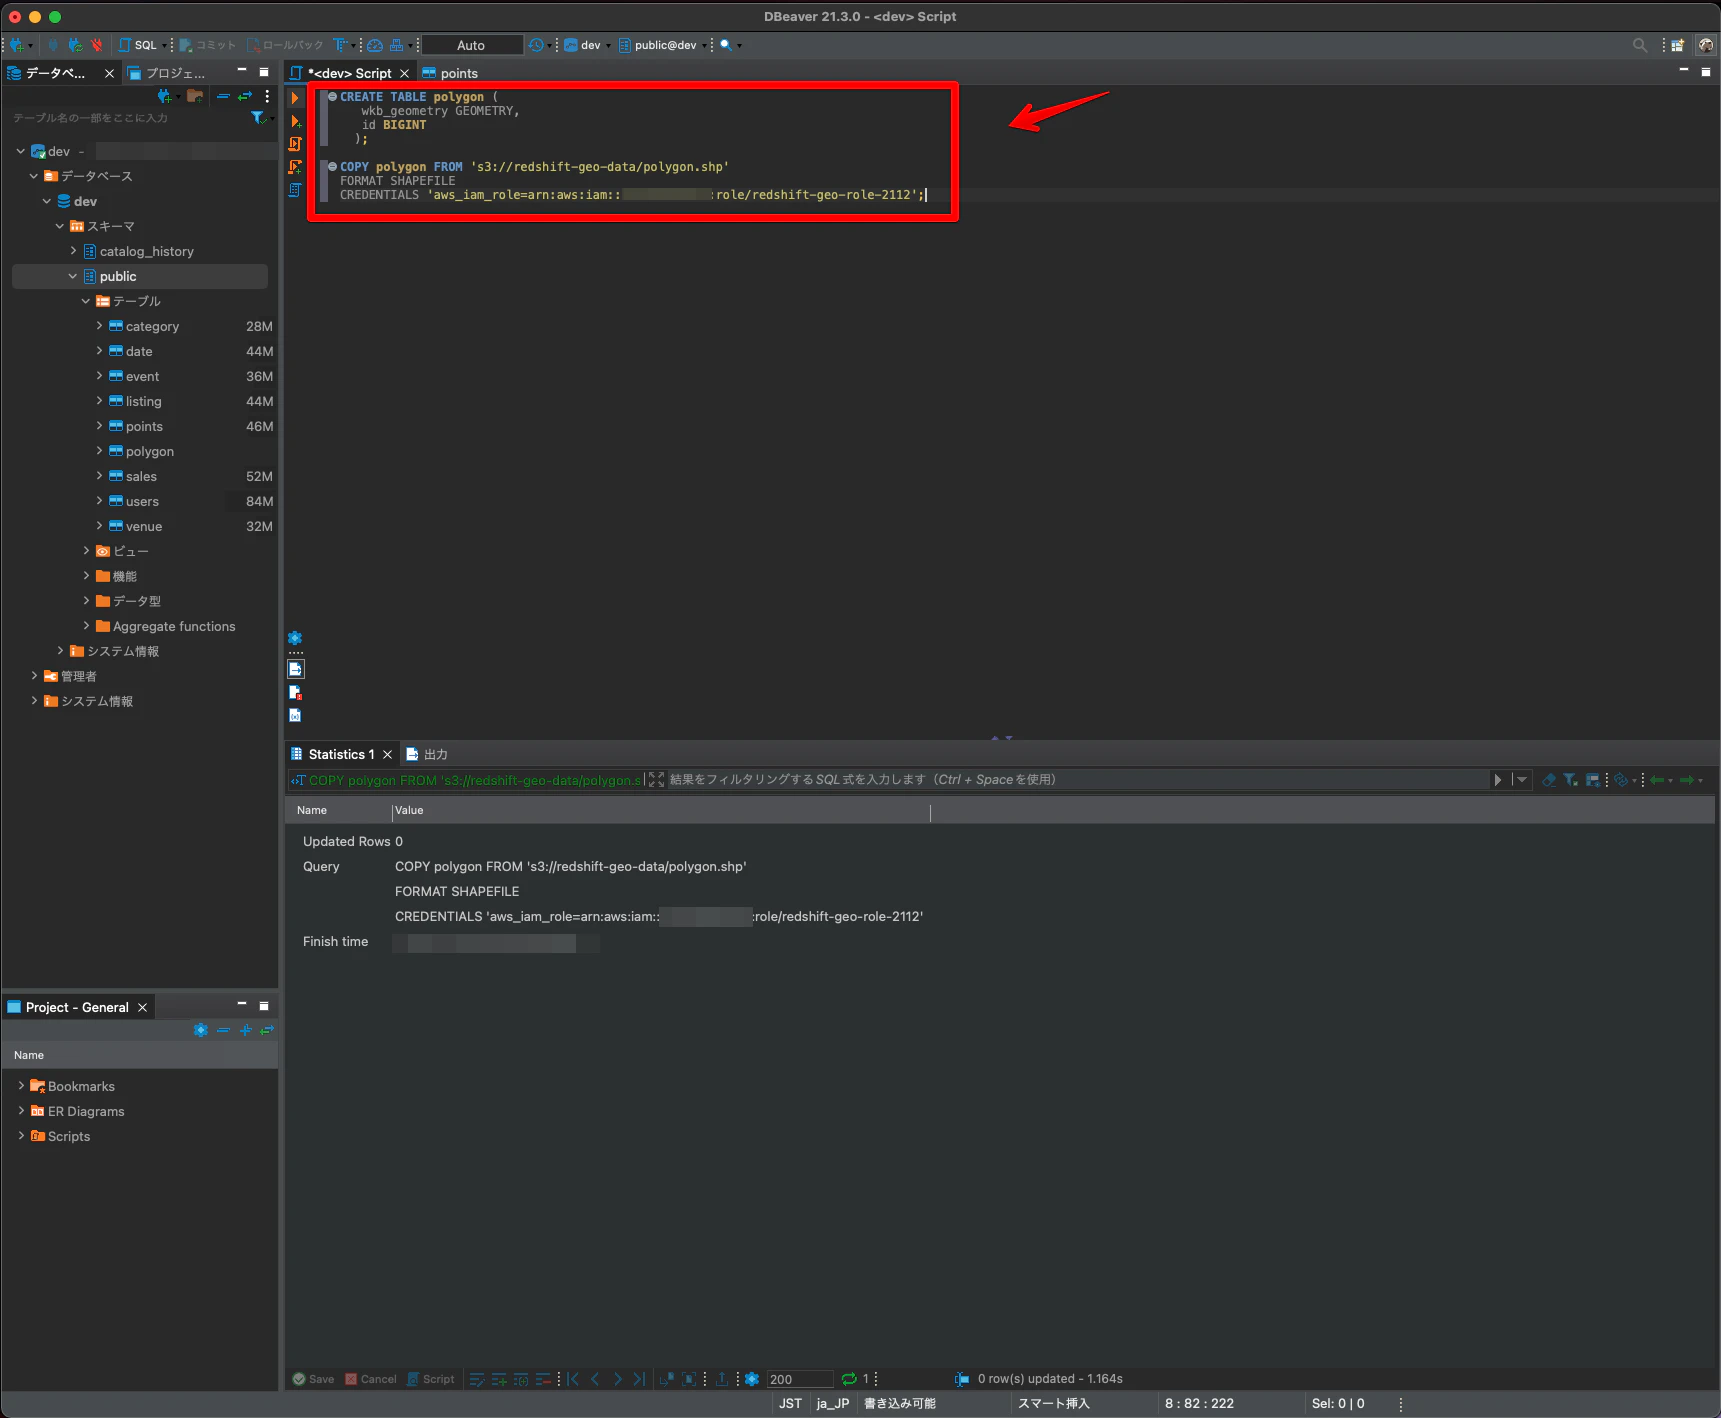Click the Collapse all icon in Database Navigator
The width and height of the screenshot is (1721, 1418).
[x=223, y=96]
